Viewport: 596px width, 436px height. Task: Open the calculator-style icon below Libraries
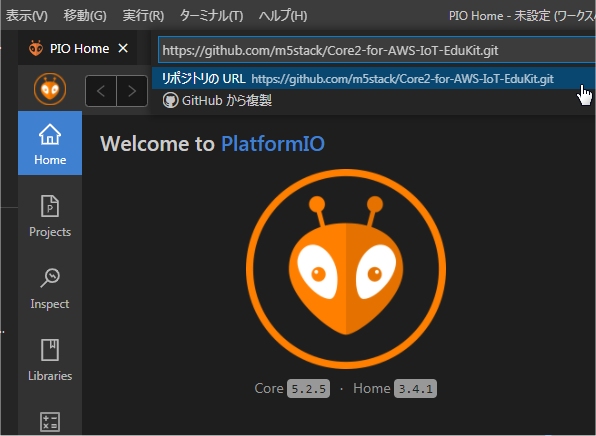[x=50, y=422]
